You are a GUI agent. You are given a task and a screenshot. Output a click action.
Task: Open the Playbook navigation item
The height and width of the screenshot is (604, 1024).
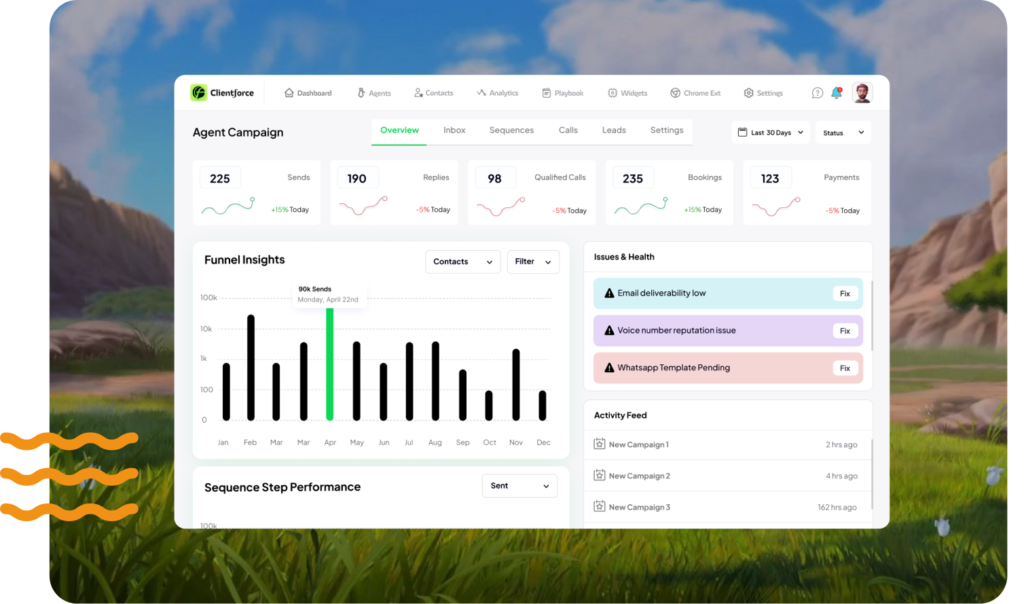point(562,93)
